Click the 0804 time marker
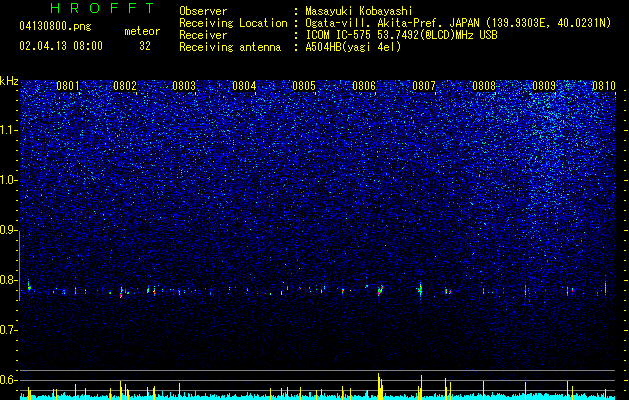 tap(244, 86)
